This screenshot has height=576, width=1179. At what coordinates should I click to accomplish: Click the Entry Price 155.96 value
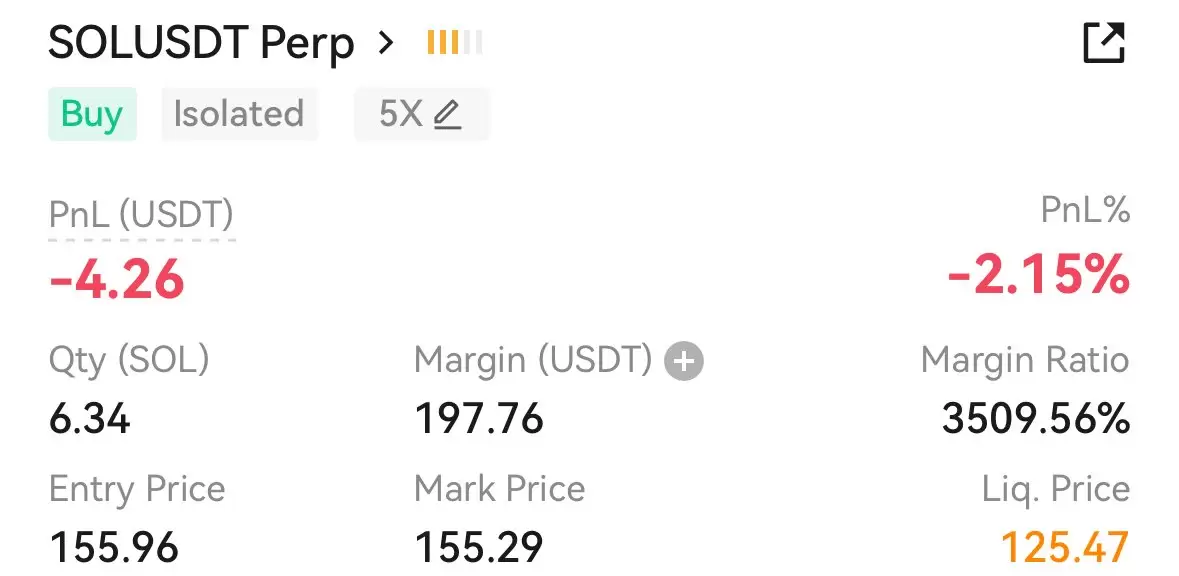[x=114, y=546]
